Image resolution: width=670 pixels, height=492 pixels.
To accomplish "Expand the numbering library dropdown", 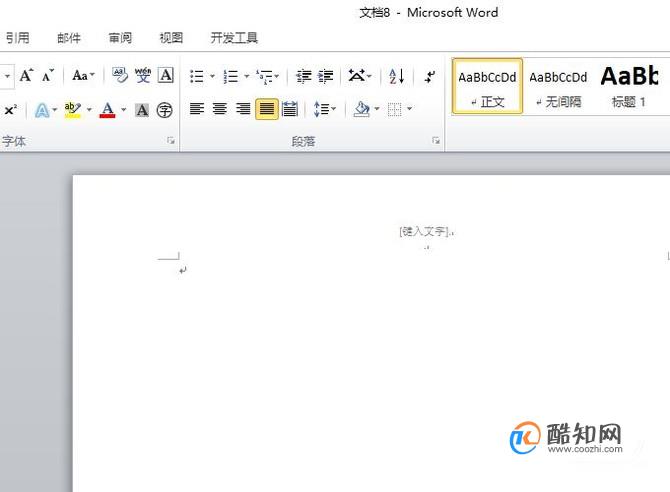I will pyautogui.click(x=247, y=77).
